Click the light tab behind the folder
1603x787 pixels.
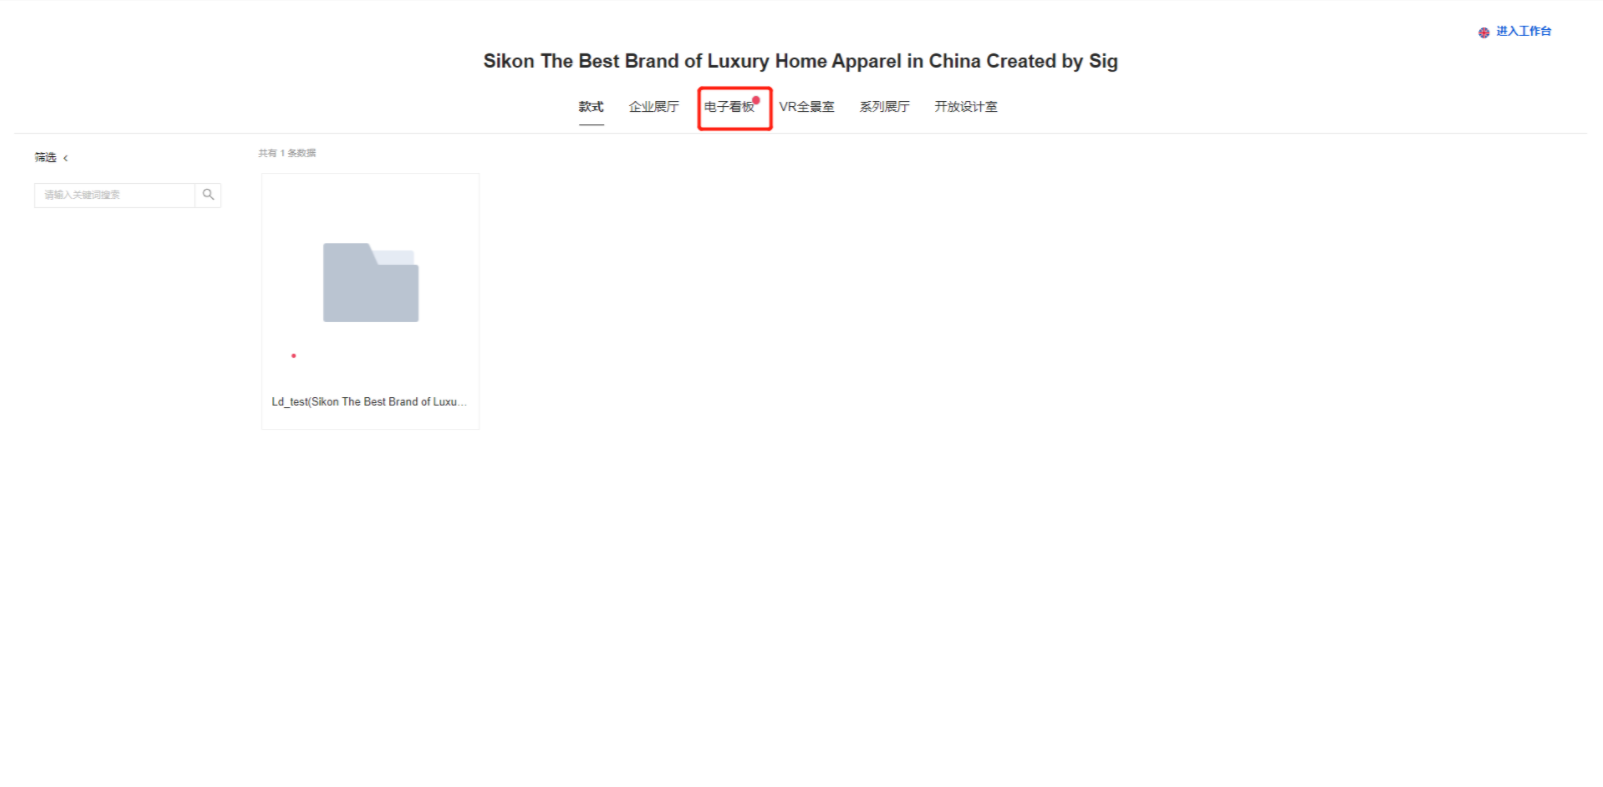click(396, 257)
